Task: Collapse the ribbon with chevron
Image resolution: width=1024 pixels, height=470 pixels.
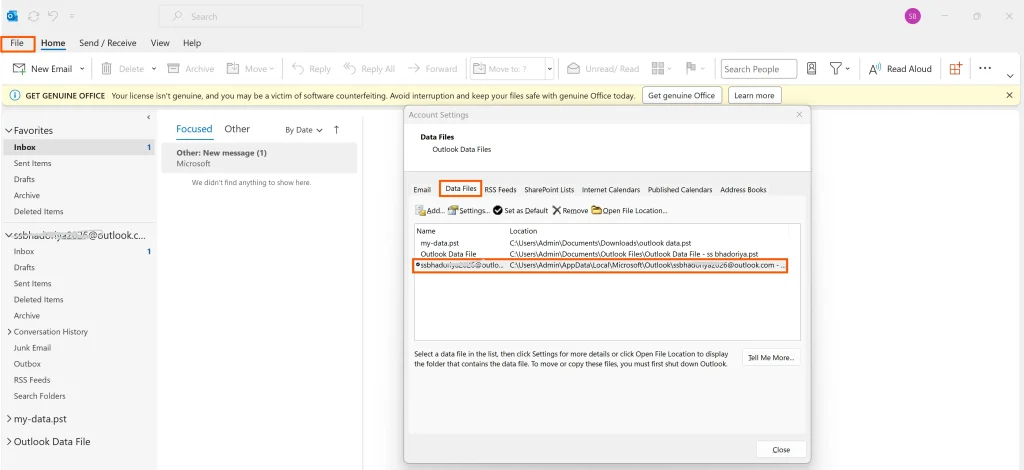Action: point(1010,76)
